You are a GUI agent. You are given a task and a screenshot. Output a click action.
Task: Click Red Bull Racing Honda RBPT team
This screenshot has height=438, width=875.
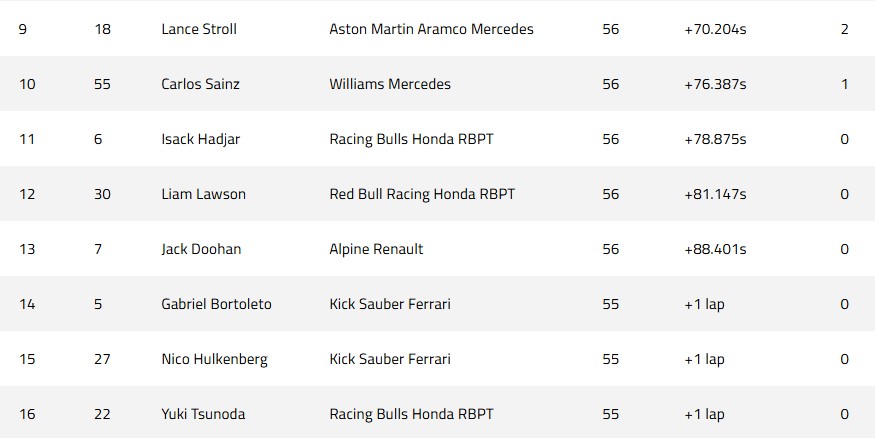(x=422, y=194)
